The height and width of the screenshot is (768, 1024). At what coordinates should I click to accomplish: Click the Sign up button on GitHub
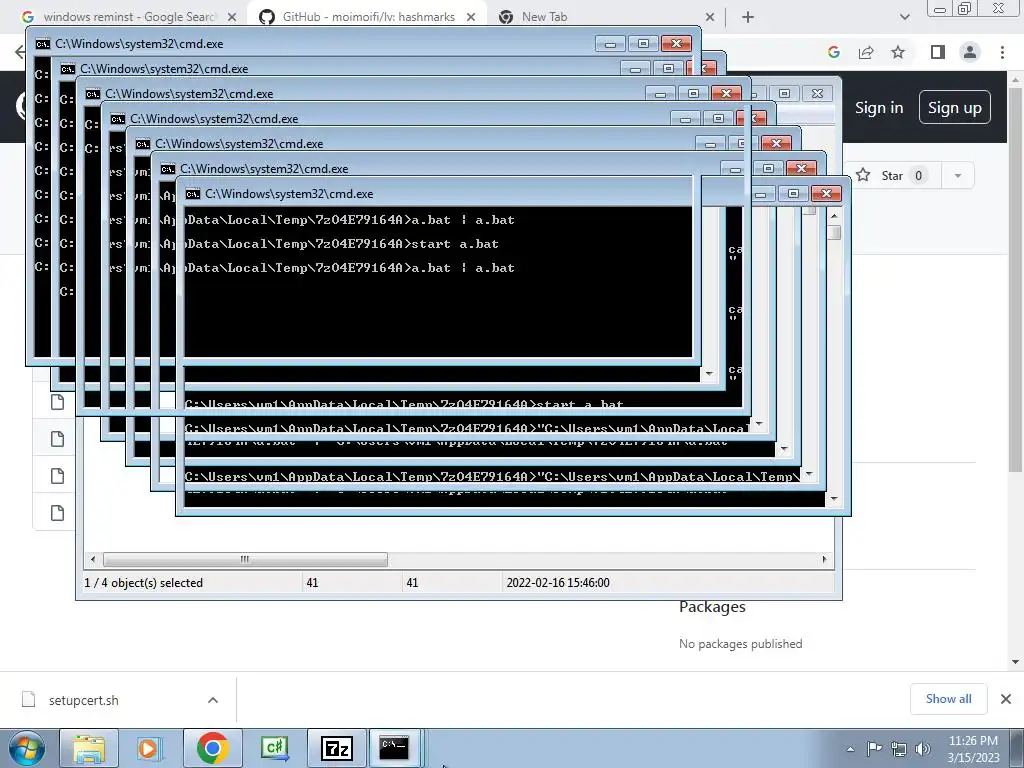click(955, 107)
